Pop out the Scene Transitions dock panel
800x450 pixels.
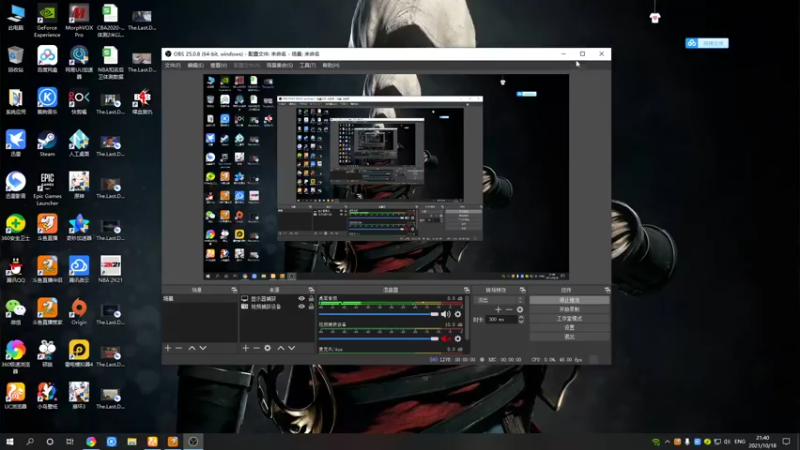[522, 290]
